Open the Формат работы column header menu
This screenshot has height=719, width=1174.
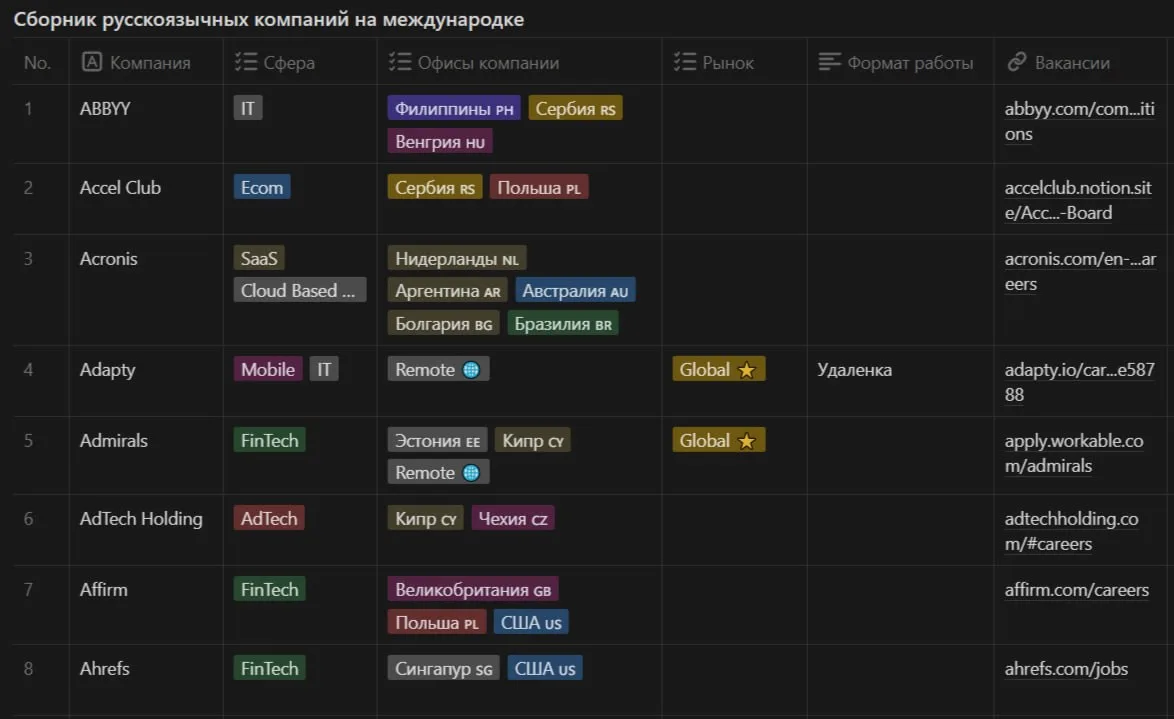[x=909, y=63]
